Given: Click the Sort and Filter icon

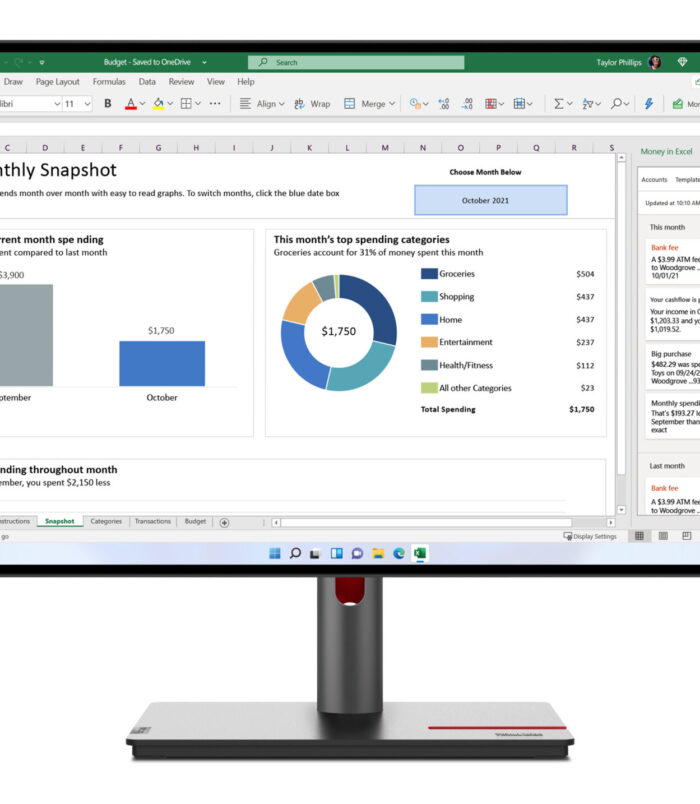Looking at the screenshot, I should (x=588, y=104).
